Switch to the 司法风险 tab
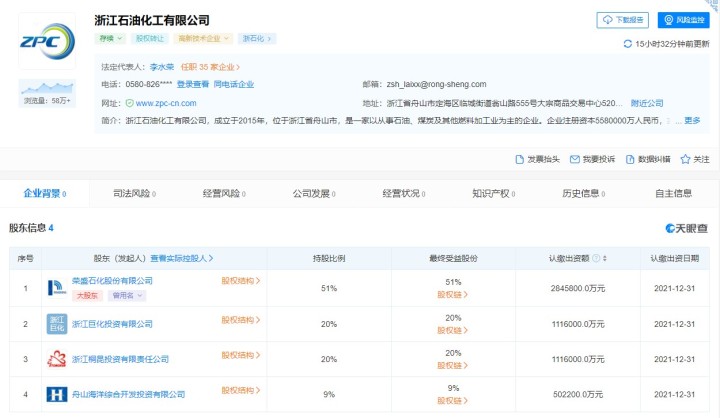 pyautogui.click(x=134, y=193)
